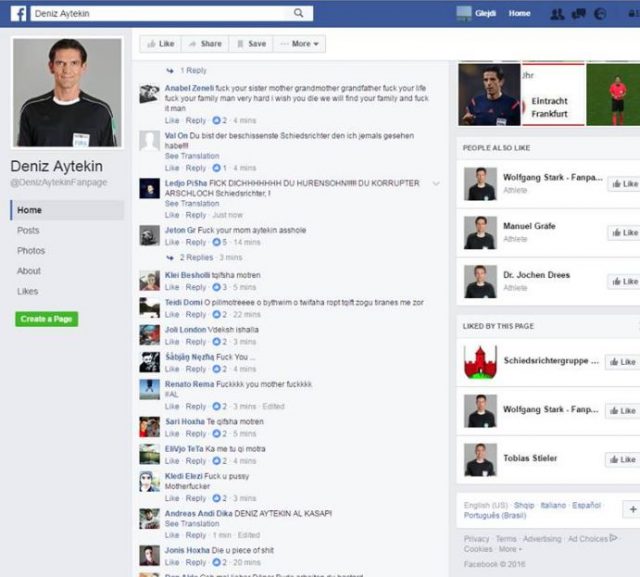Share the page using Share button

coord(204,44)
